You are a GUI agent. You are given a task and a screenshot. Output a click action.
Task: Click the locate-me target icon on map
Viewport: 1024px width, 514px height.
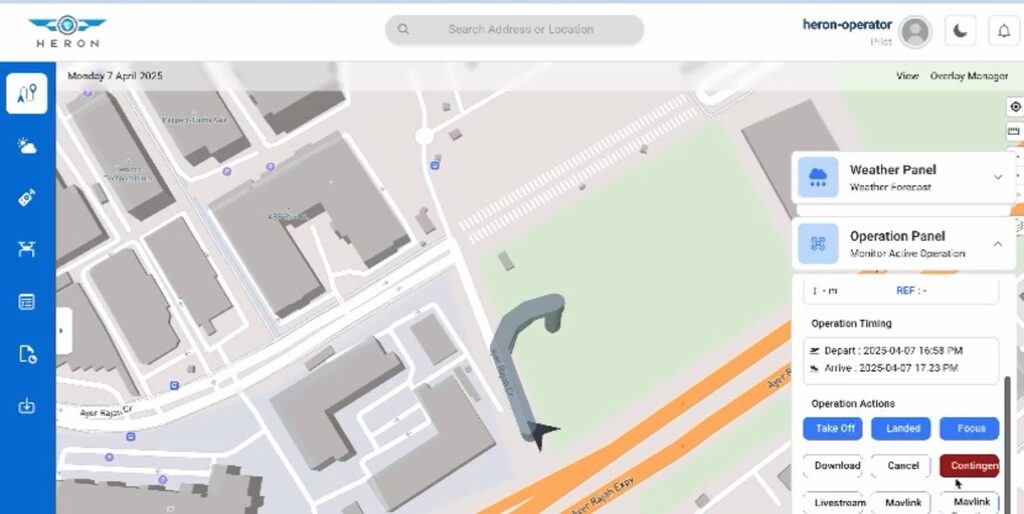point(1015,107)
